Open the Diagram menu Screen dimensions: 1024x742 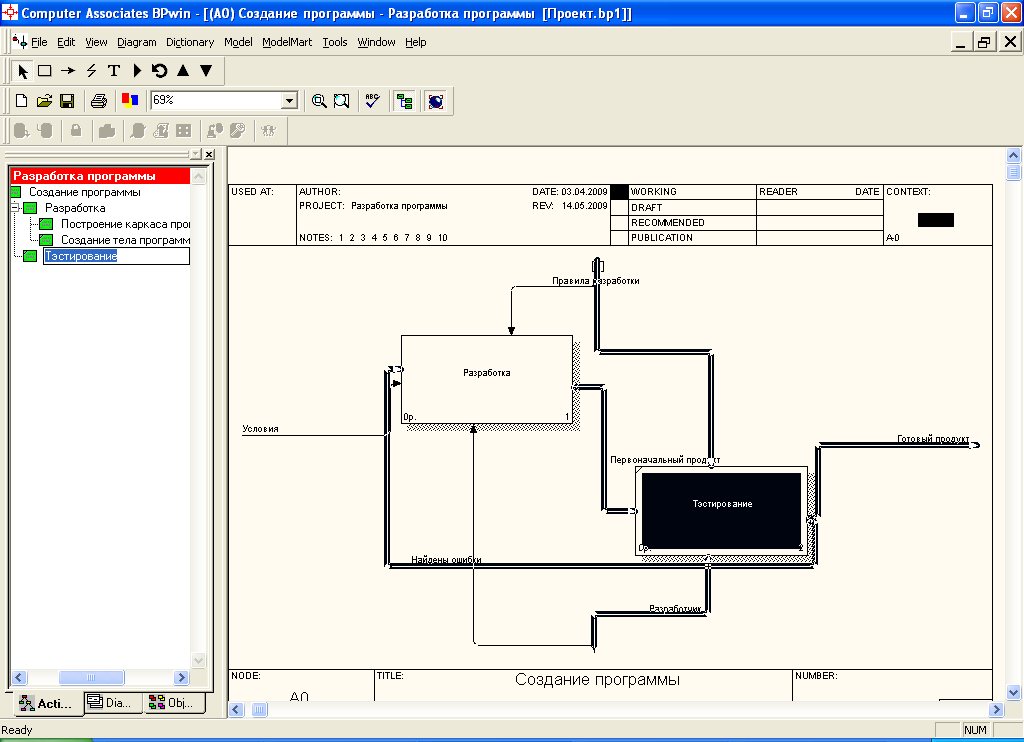pyautogui.click(x=136, y=42)
